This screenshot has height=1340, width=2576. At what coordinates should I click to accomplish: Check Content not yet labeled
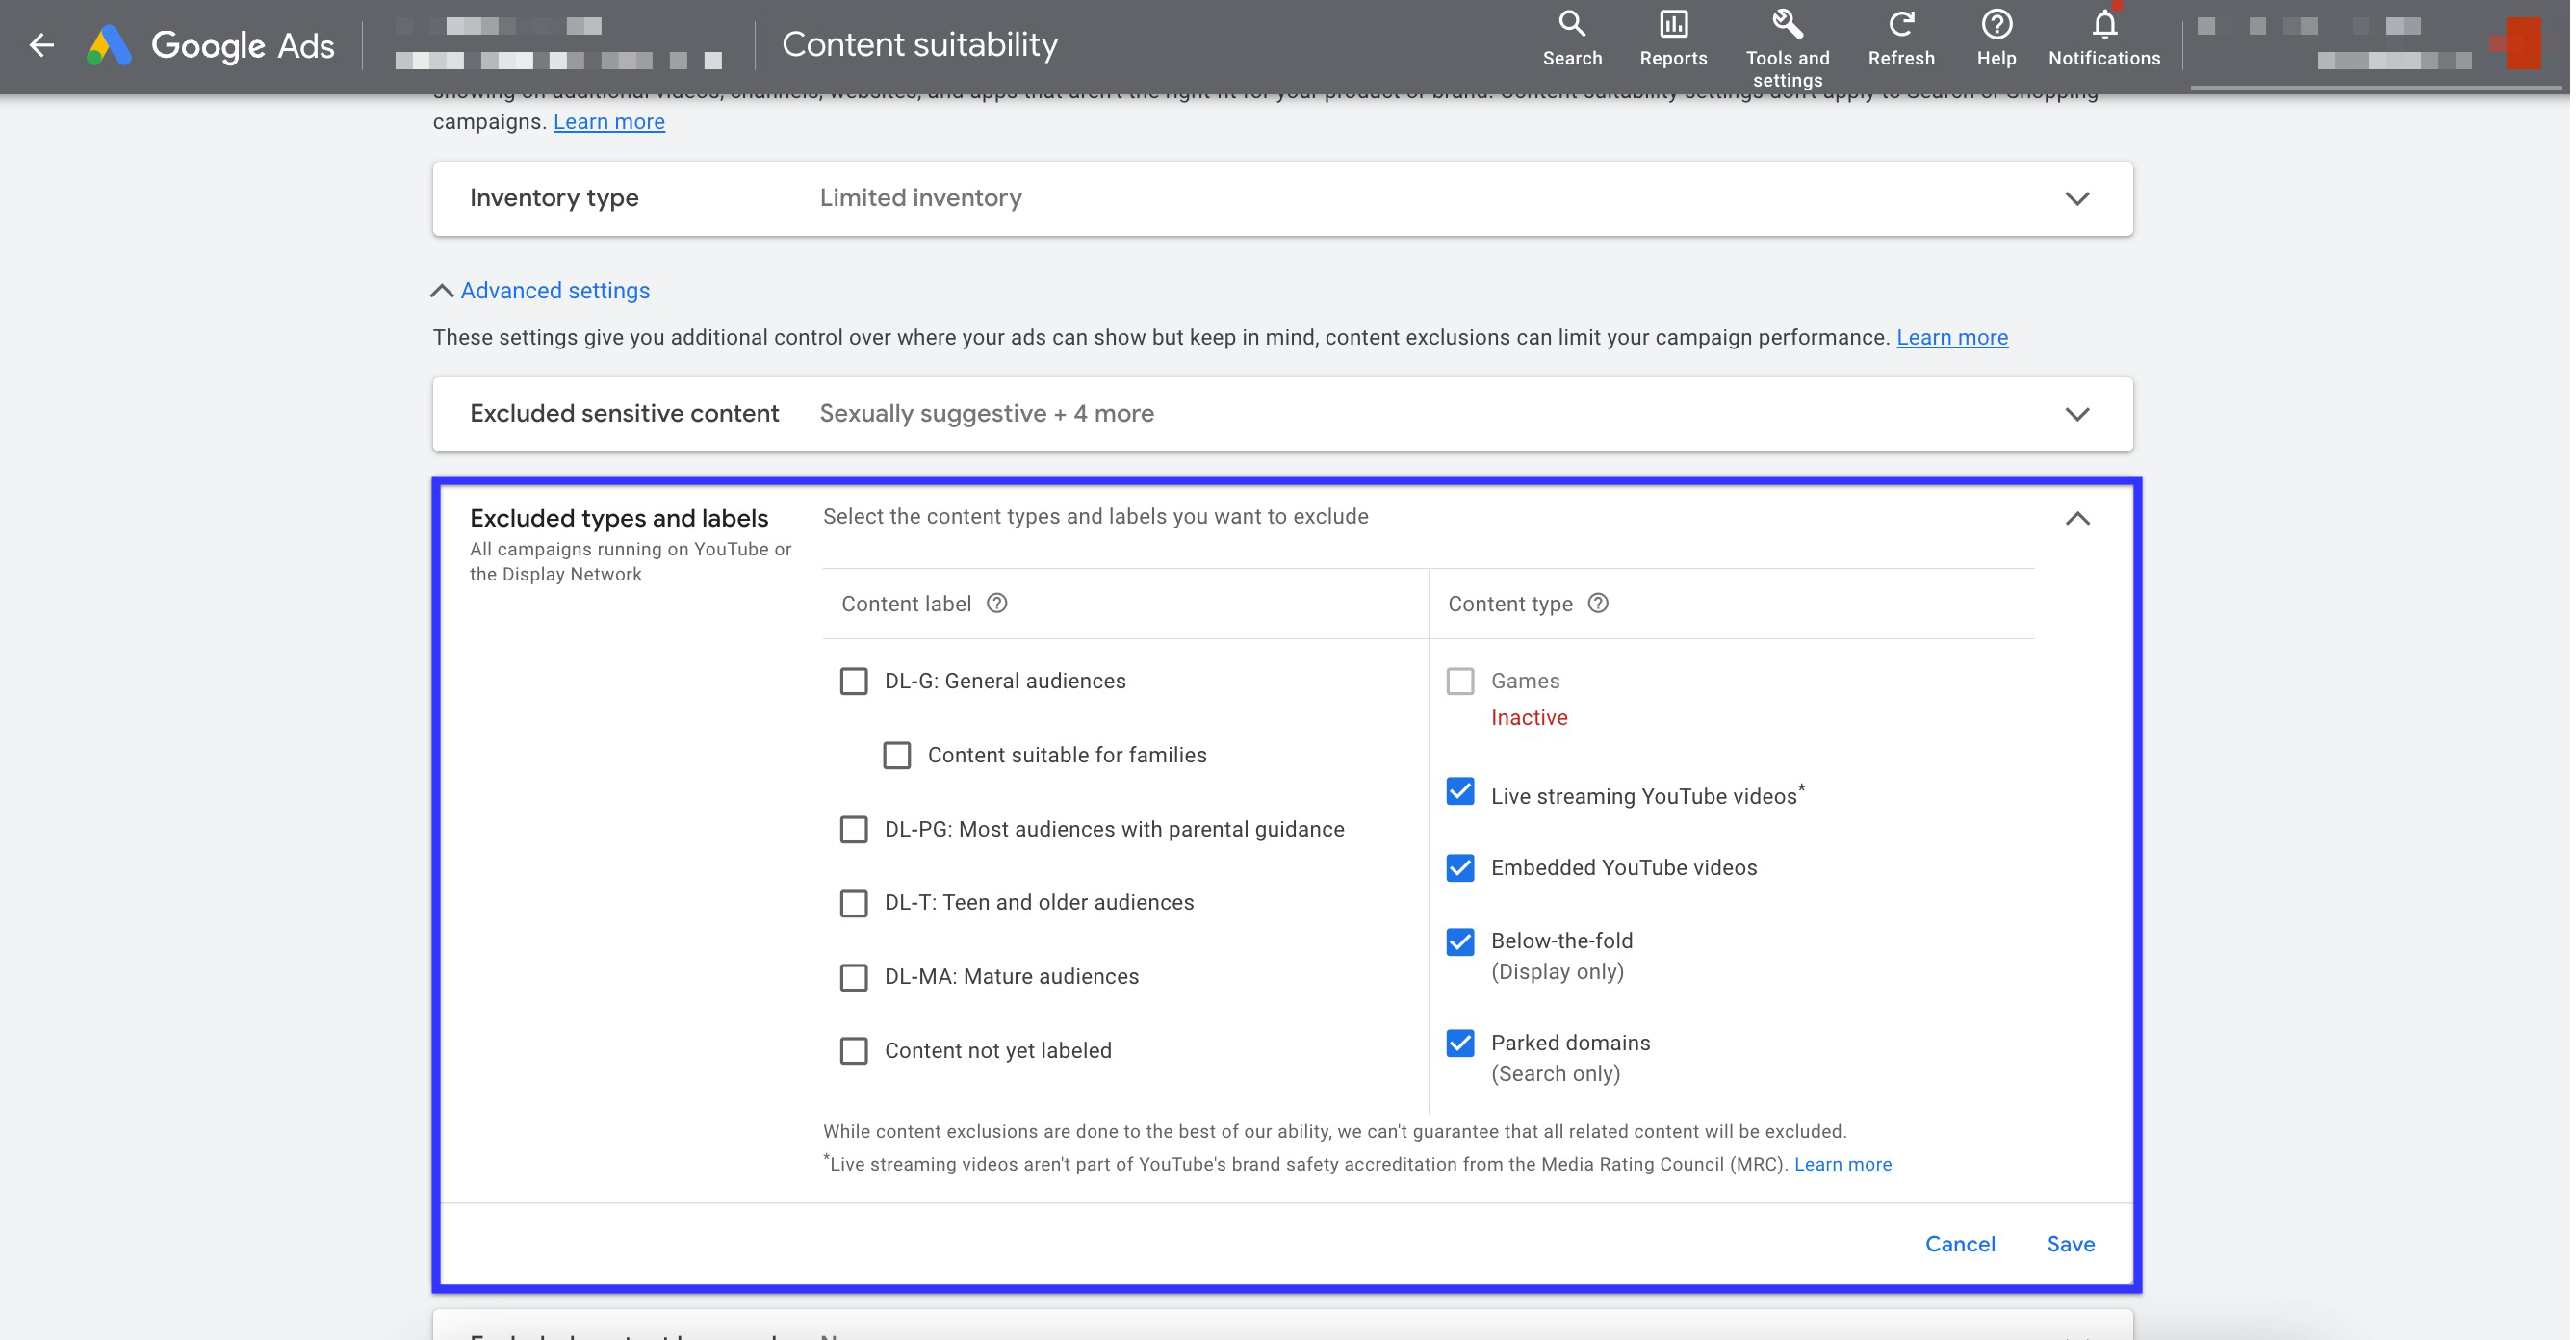pos(853,1051)
